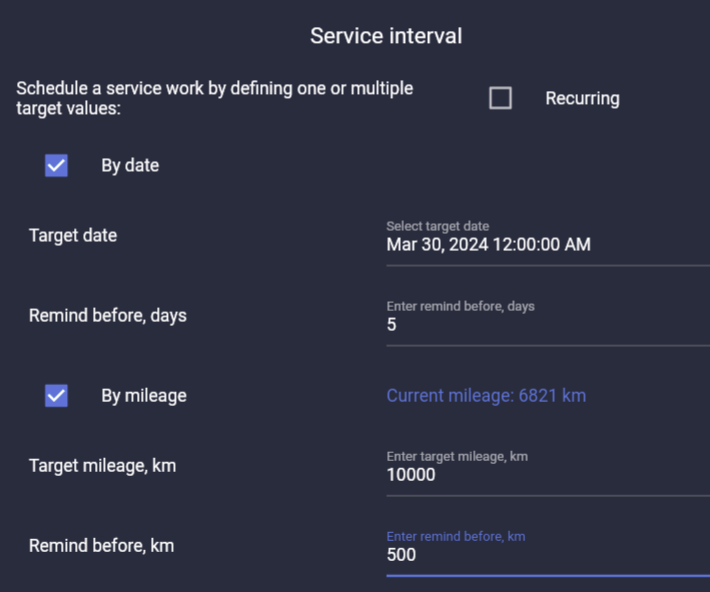Uncheck the By mileage checkbox
The image size is (710, 592).
[56, 395]
